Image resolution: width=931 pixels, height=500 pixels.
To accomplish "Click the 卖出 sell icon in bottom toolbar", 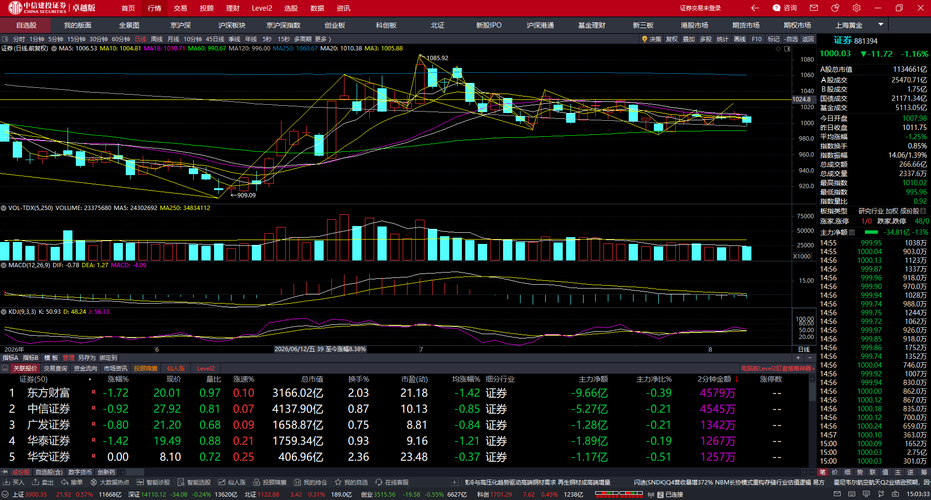I will coord(35,482).
